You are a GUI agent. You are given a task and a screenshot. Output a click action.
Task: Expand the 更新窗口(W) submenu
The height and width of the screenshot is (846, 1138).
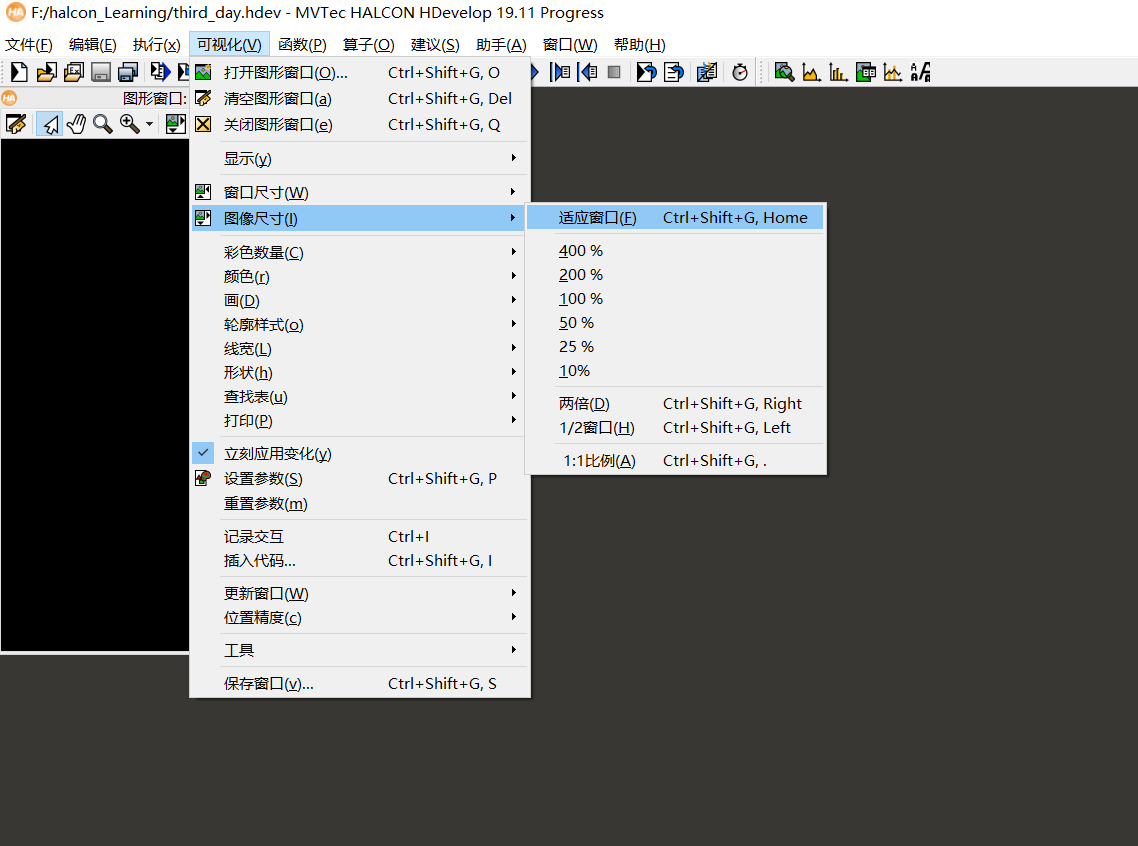[x=360, y=594]
